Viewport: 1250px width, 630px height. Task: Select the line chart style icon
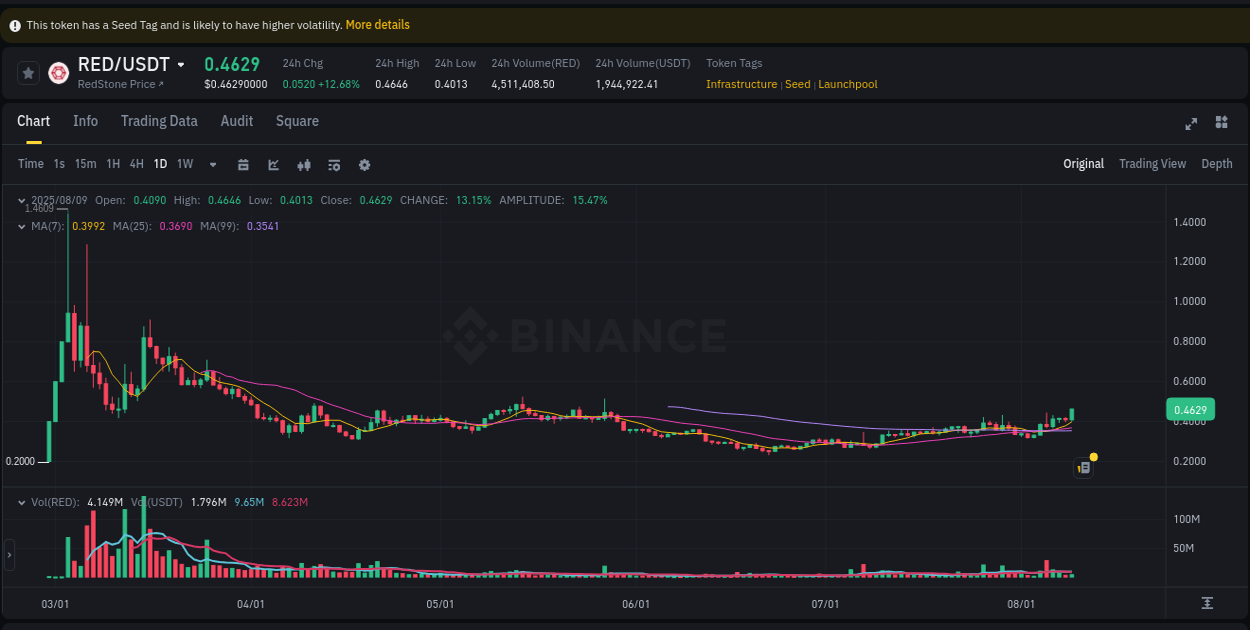(x=273, y=164)
